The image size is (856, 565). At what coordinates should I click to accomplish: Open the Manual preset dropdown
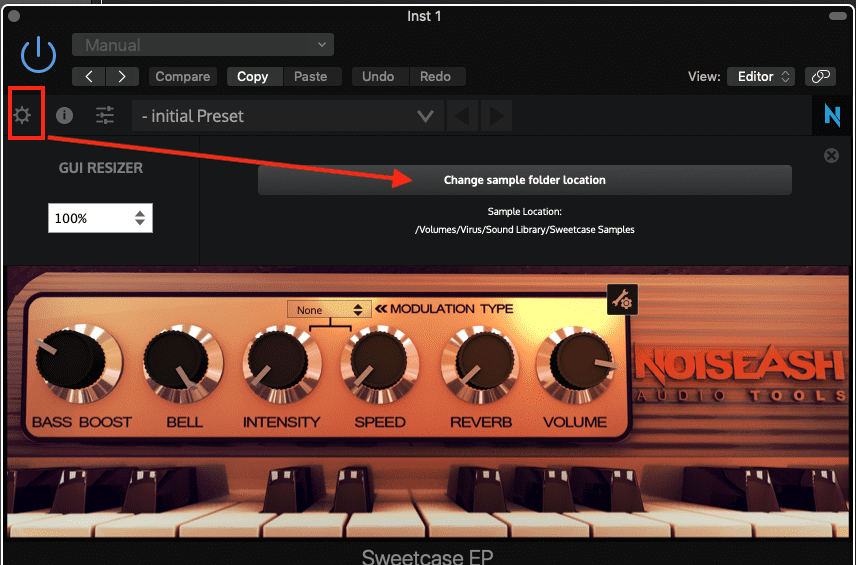[203, 45]
